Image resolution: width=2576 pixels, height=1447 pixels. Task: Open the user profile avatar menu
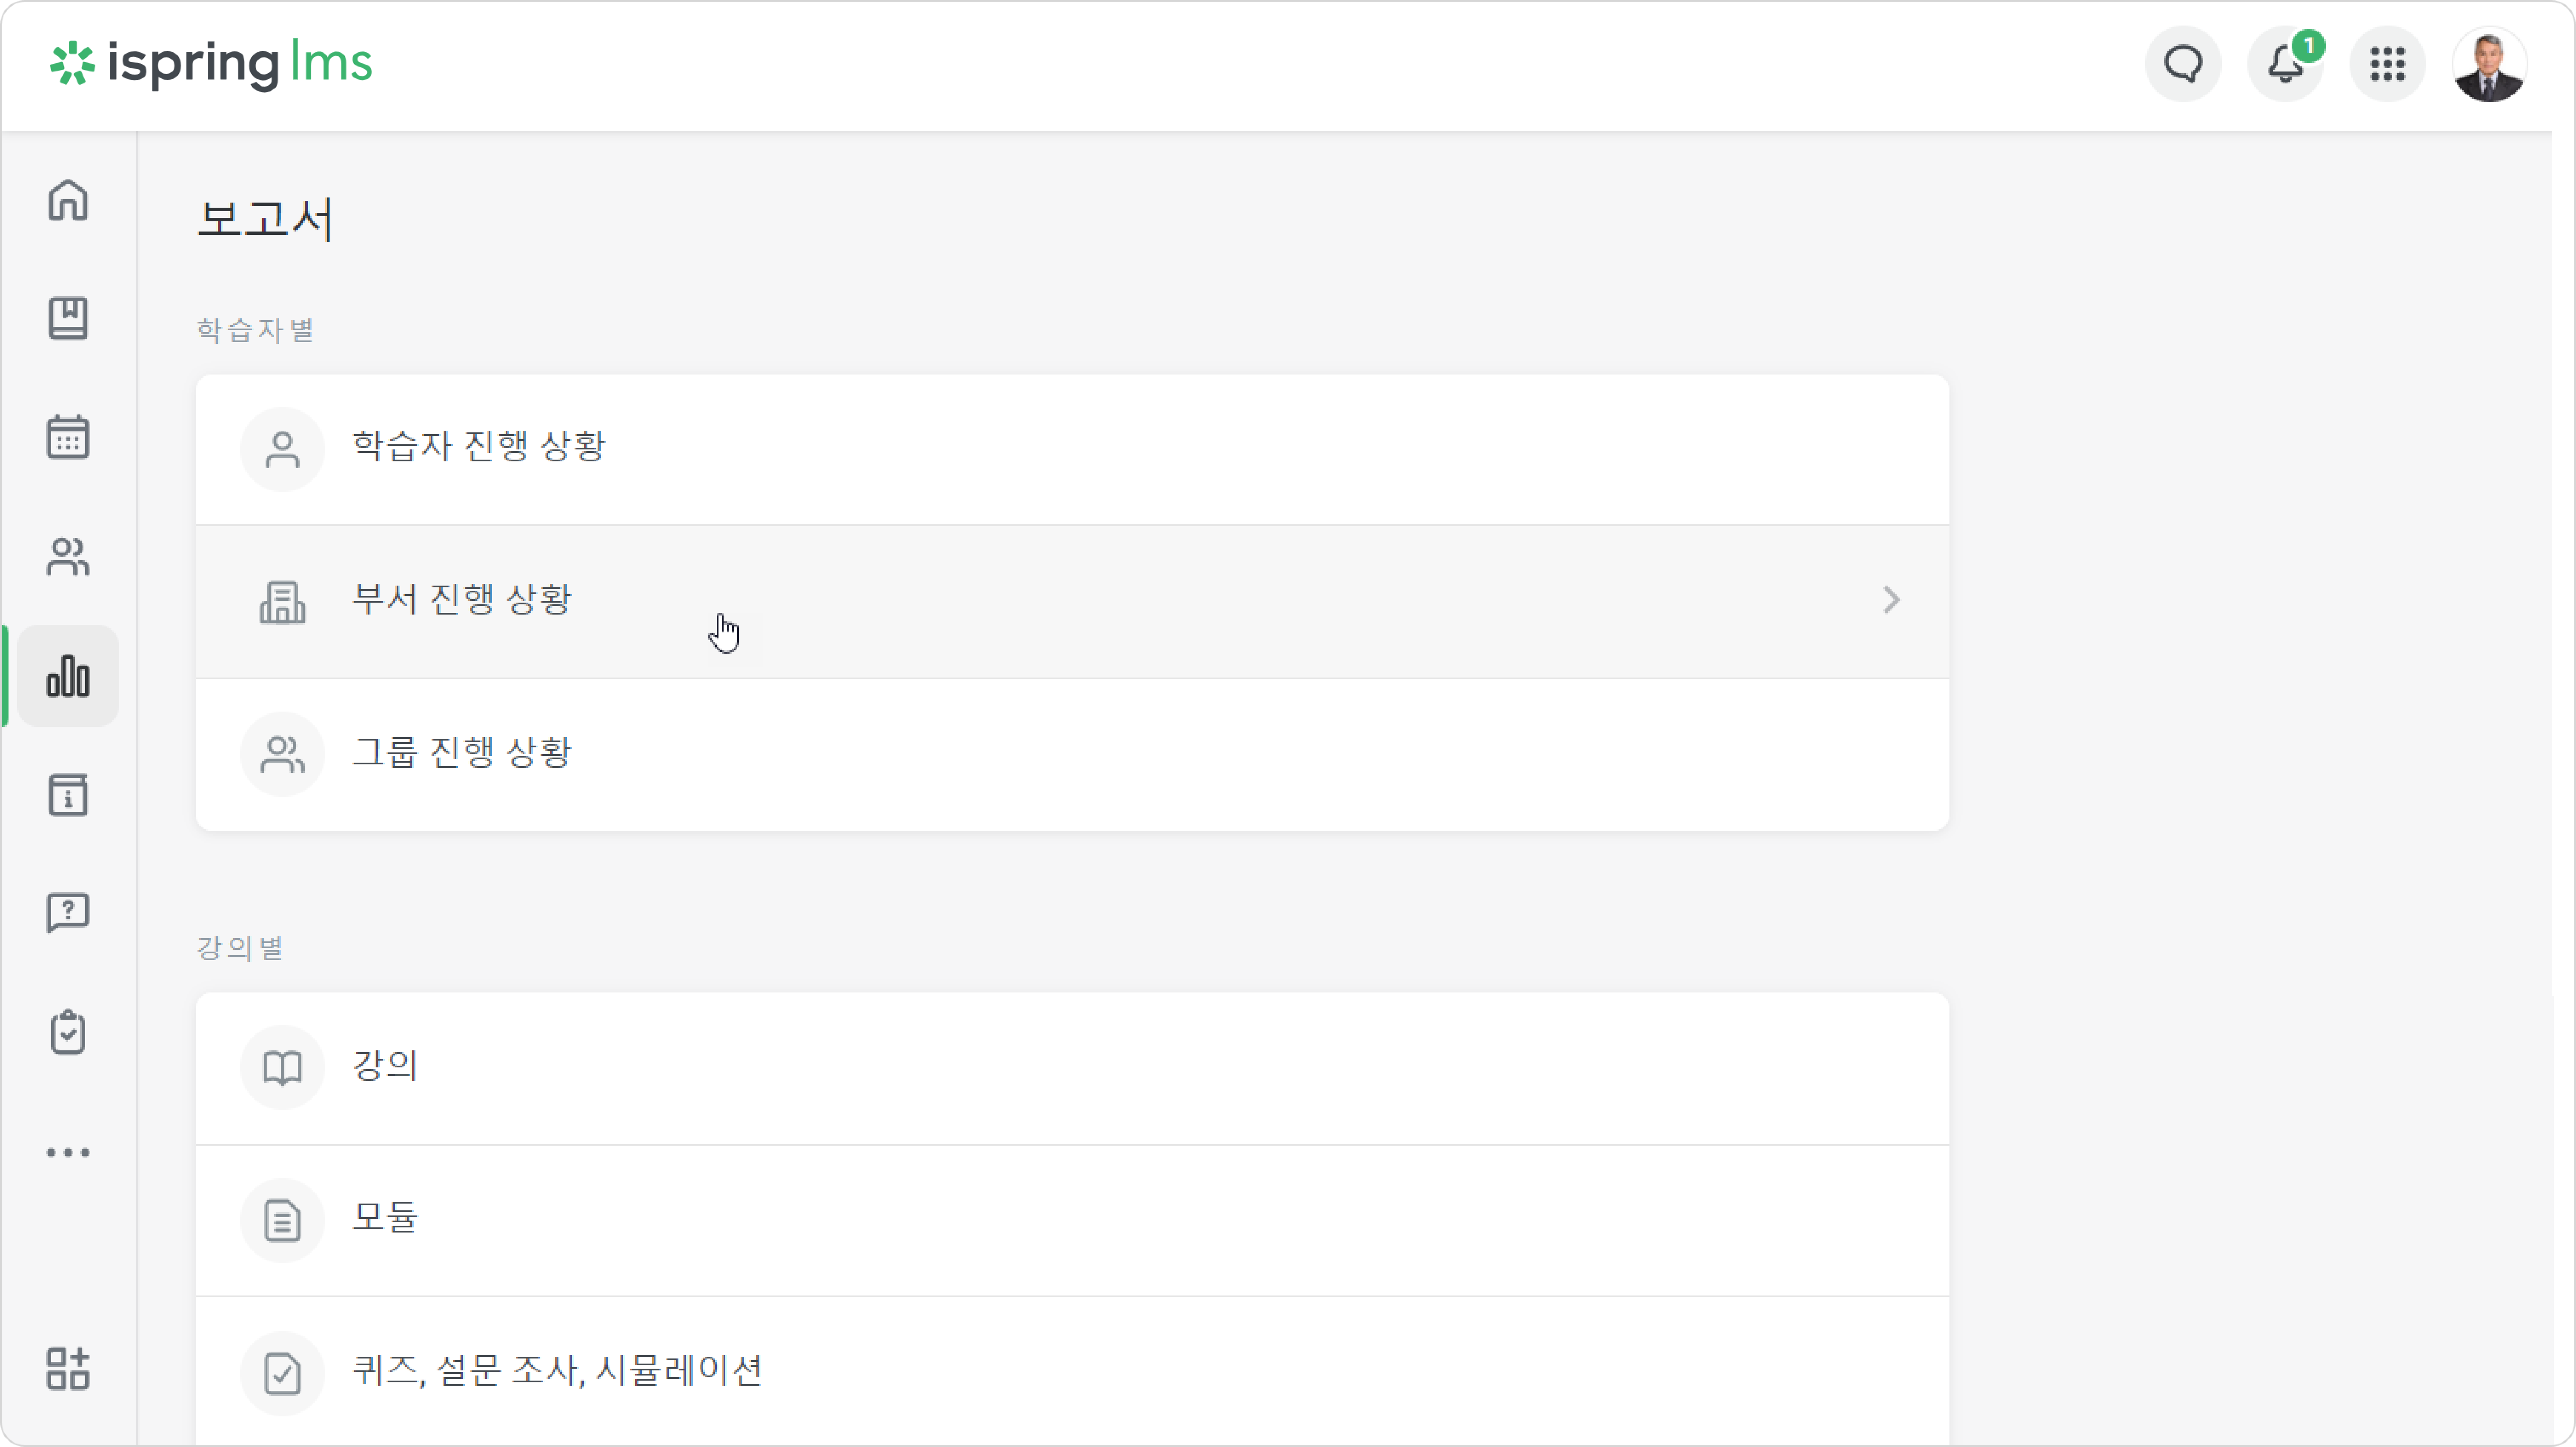(2489, 64)
